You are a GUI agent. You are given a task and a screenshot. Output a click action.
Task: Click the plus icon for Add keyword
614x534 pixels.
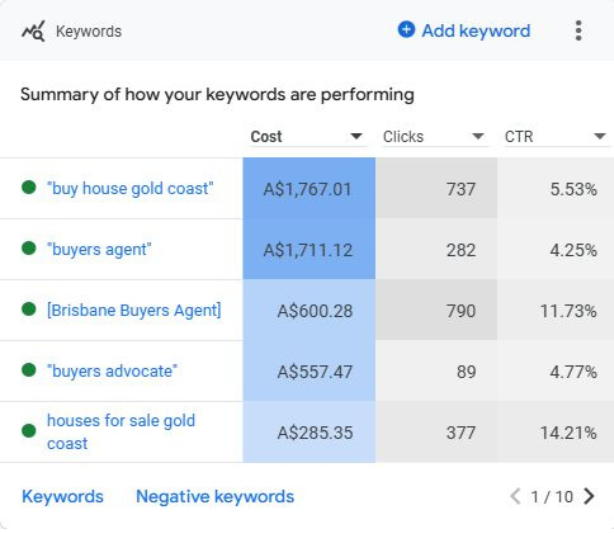click(406, 30)
